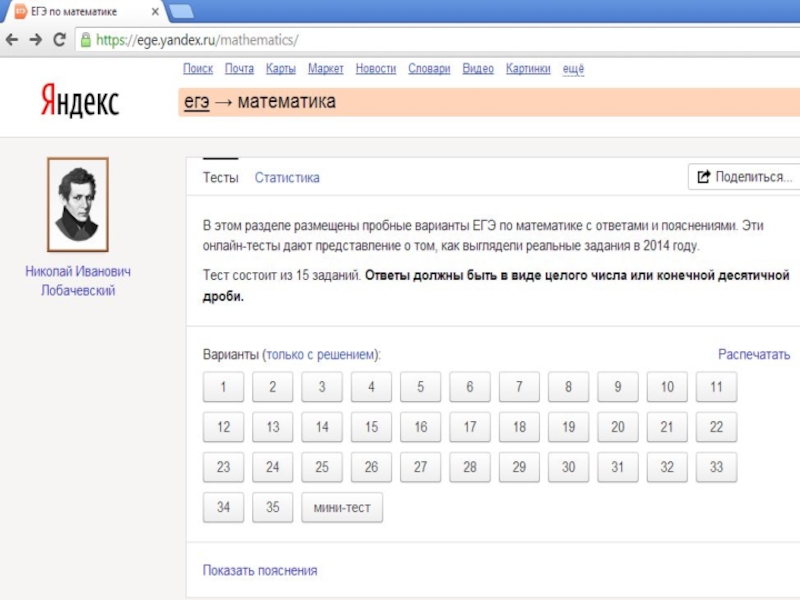Click the Поделиться share button
This screenshot has width=800, height=600.
745,177
